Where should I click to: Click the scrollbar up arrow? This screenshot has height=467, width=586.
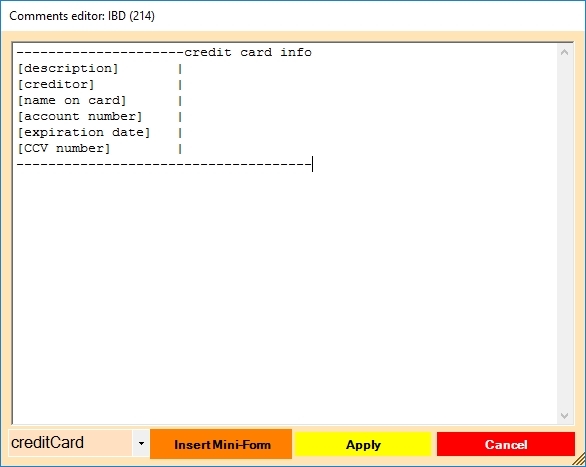565,53
